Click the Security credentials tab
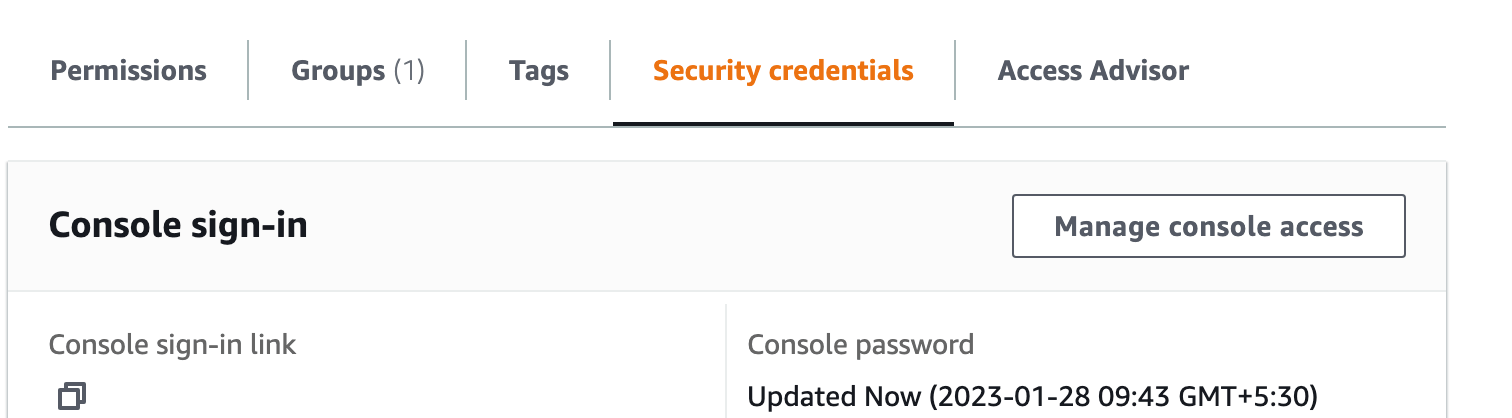Image resolution: width=1512 pixels, height=418 pixels. click(783, 71)
